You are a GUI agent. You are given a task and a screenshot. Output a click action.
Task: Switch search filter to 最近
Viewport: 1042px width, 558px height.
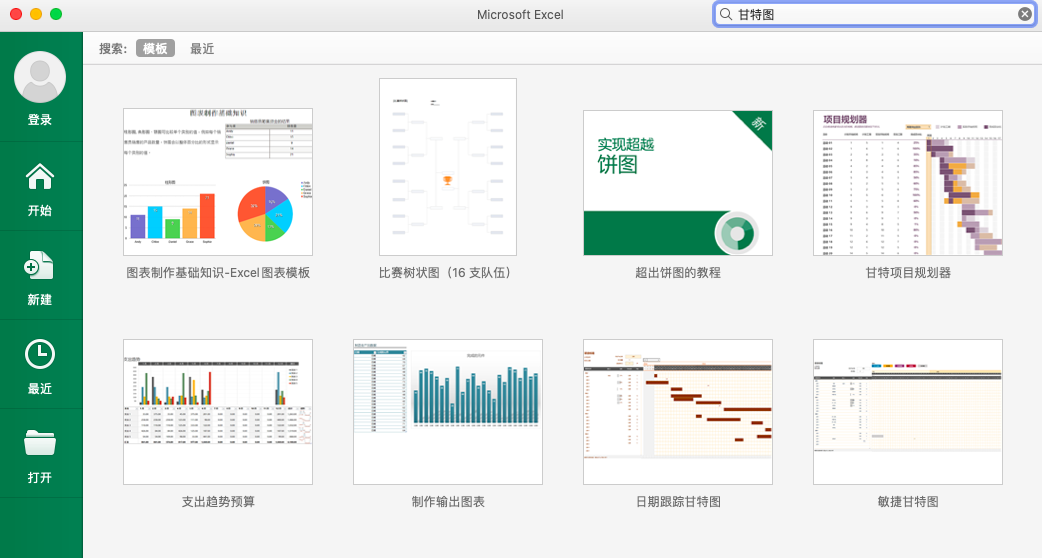point(202,48)
